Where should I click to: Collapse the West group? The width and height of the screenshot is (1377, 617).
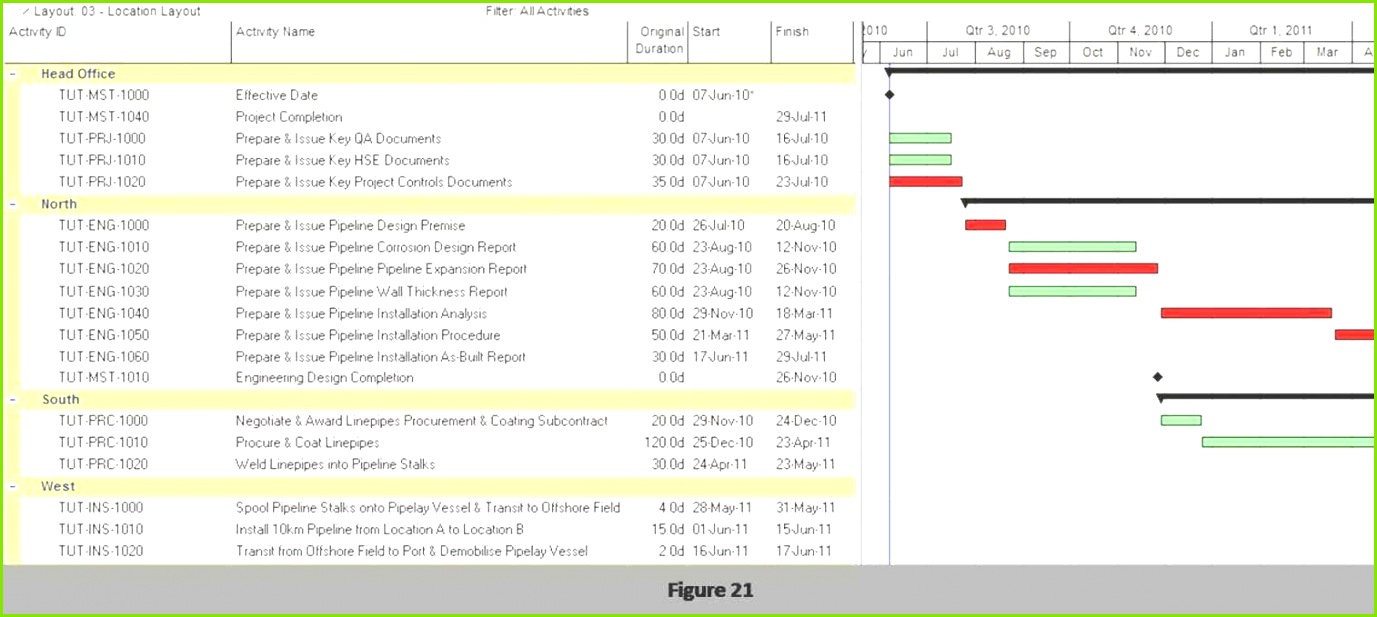tap(13, 486)
